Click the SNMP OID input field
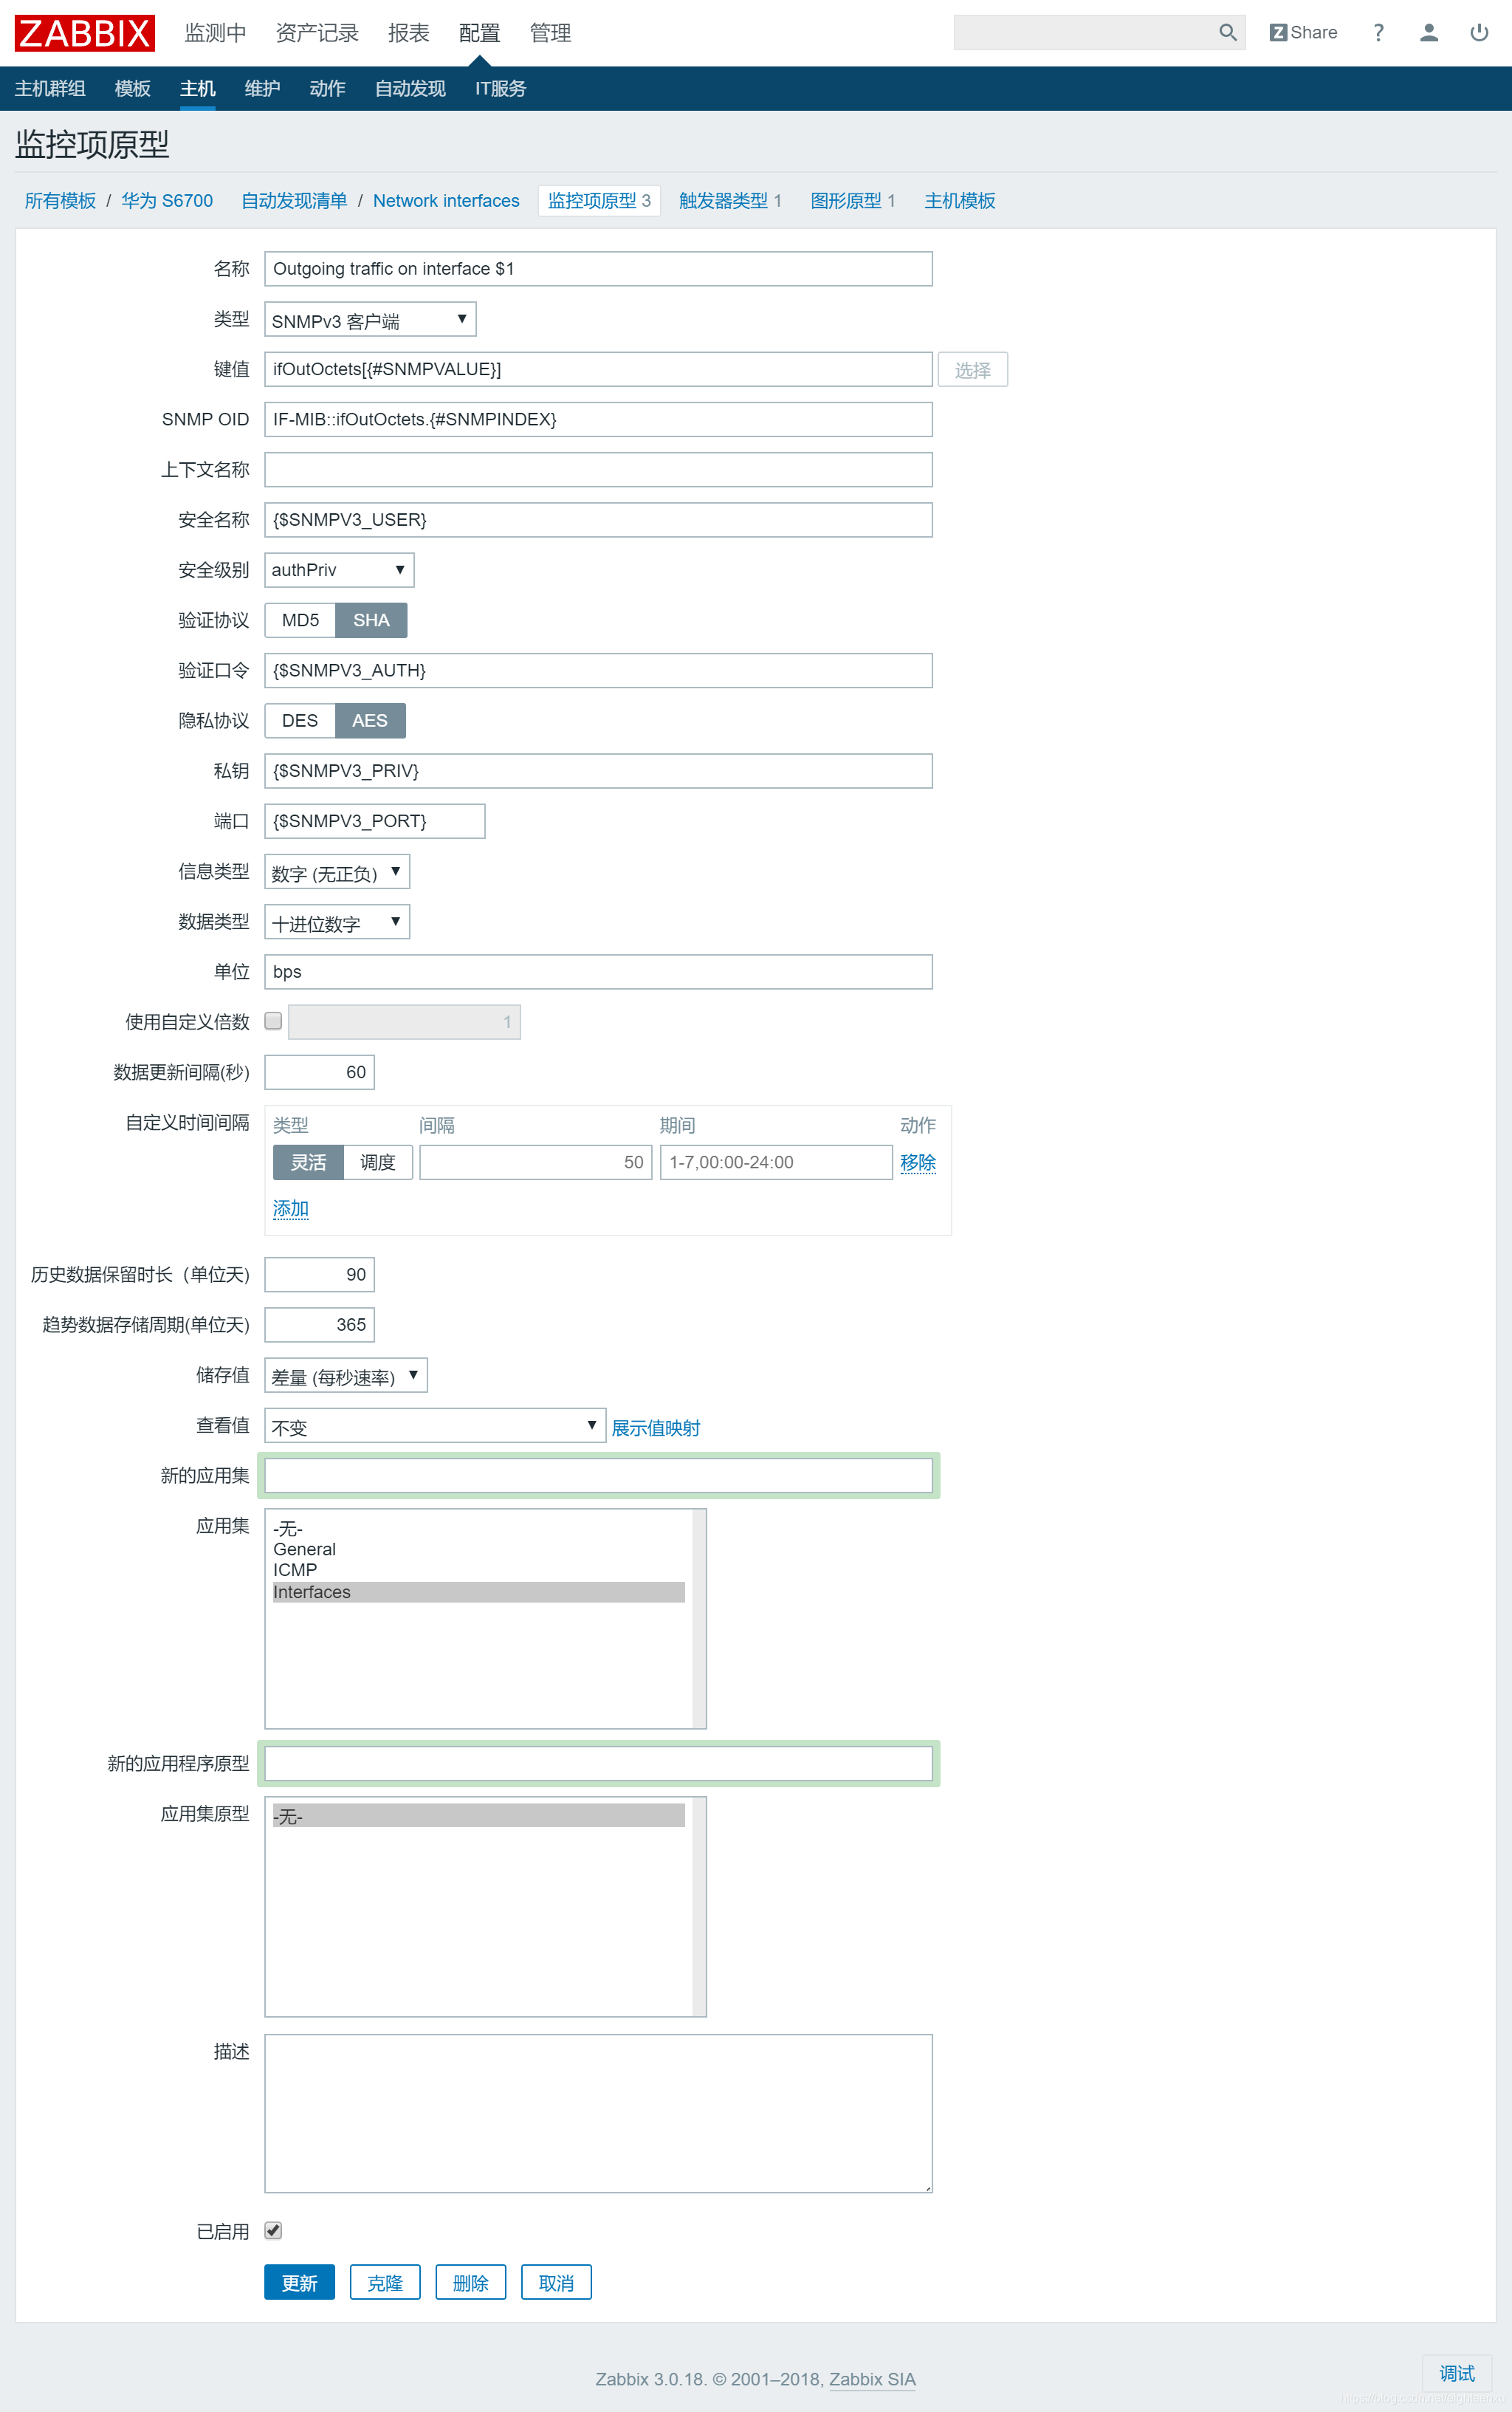 point(597,419)
